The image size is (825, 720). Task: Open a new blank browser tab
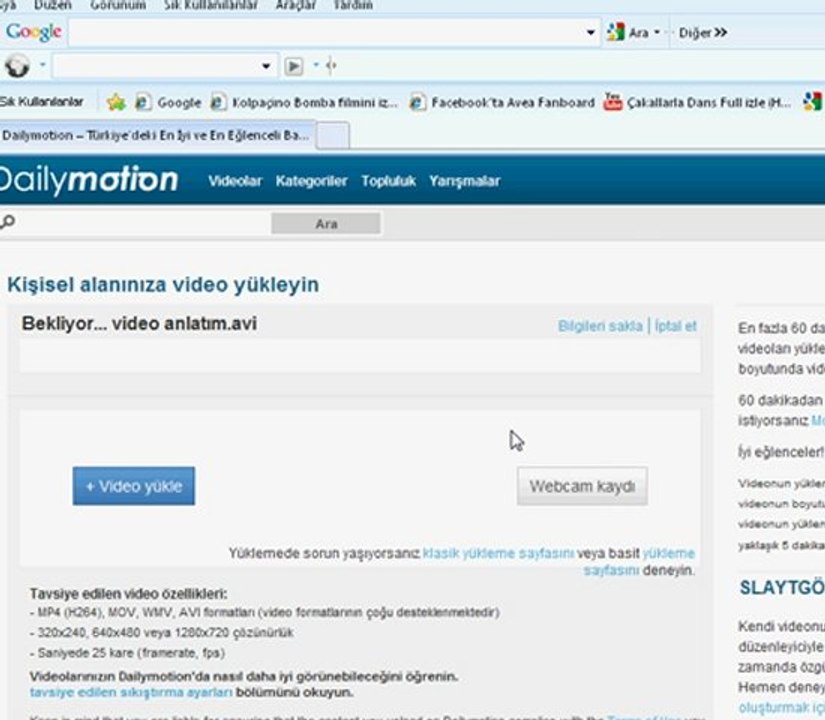tap(333, 136)
